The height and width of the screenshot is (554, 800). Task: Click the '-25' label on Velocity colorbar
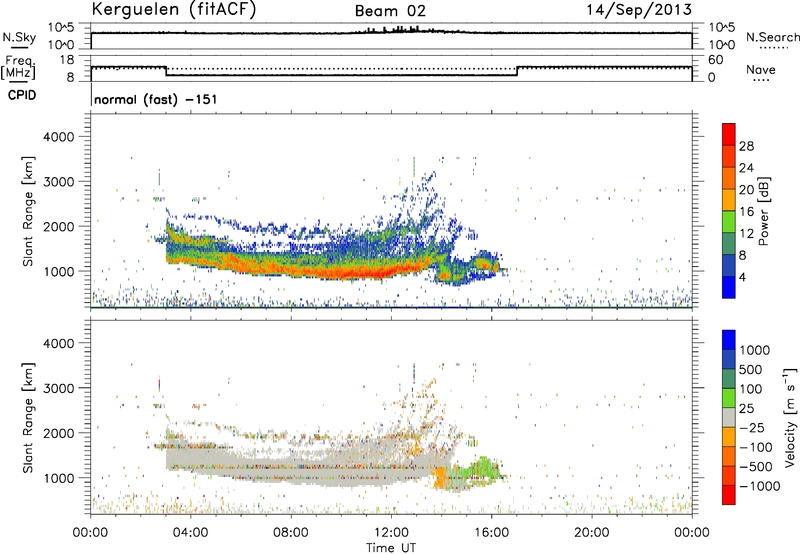(752, 427)
